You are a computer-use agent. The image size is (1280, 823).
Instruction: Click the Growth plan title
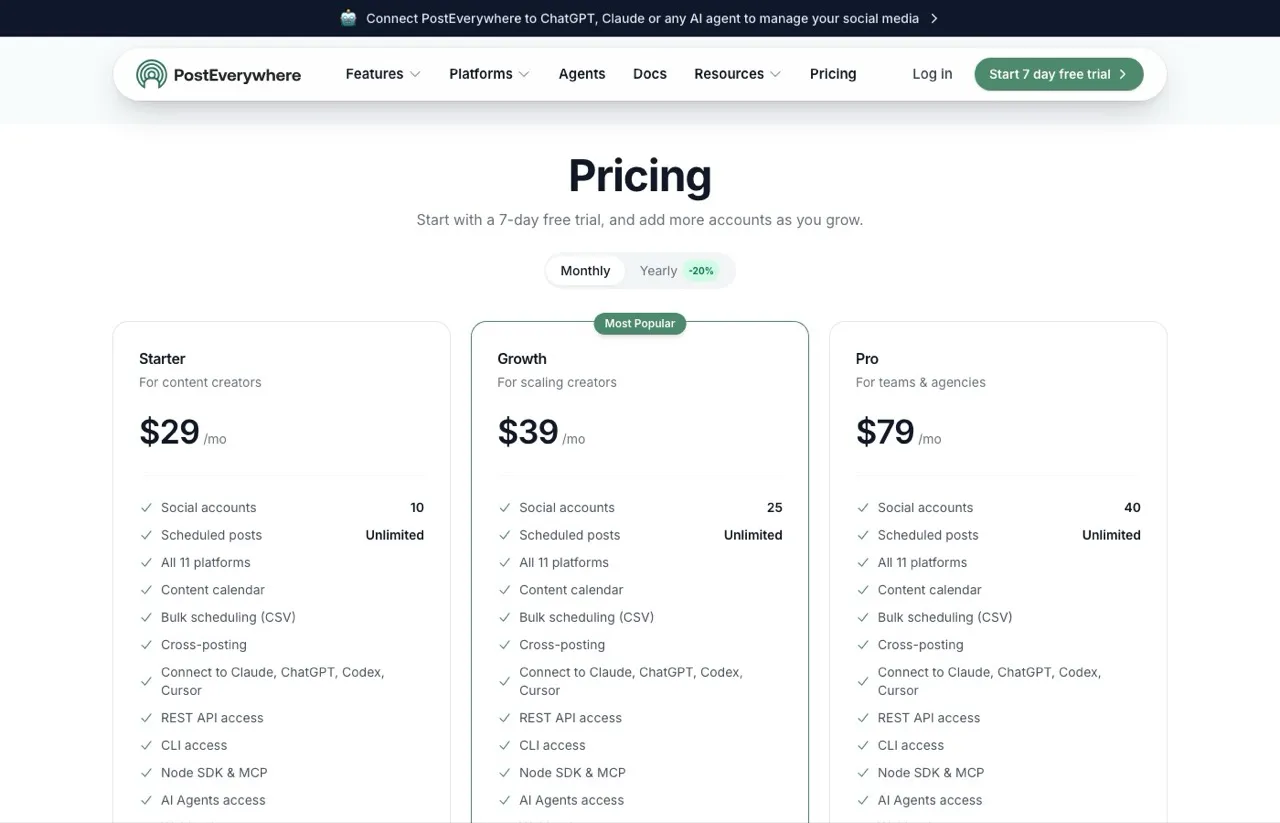(522, 359)
